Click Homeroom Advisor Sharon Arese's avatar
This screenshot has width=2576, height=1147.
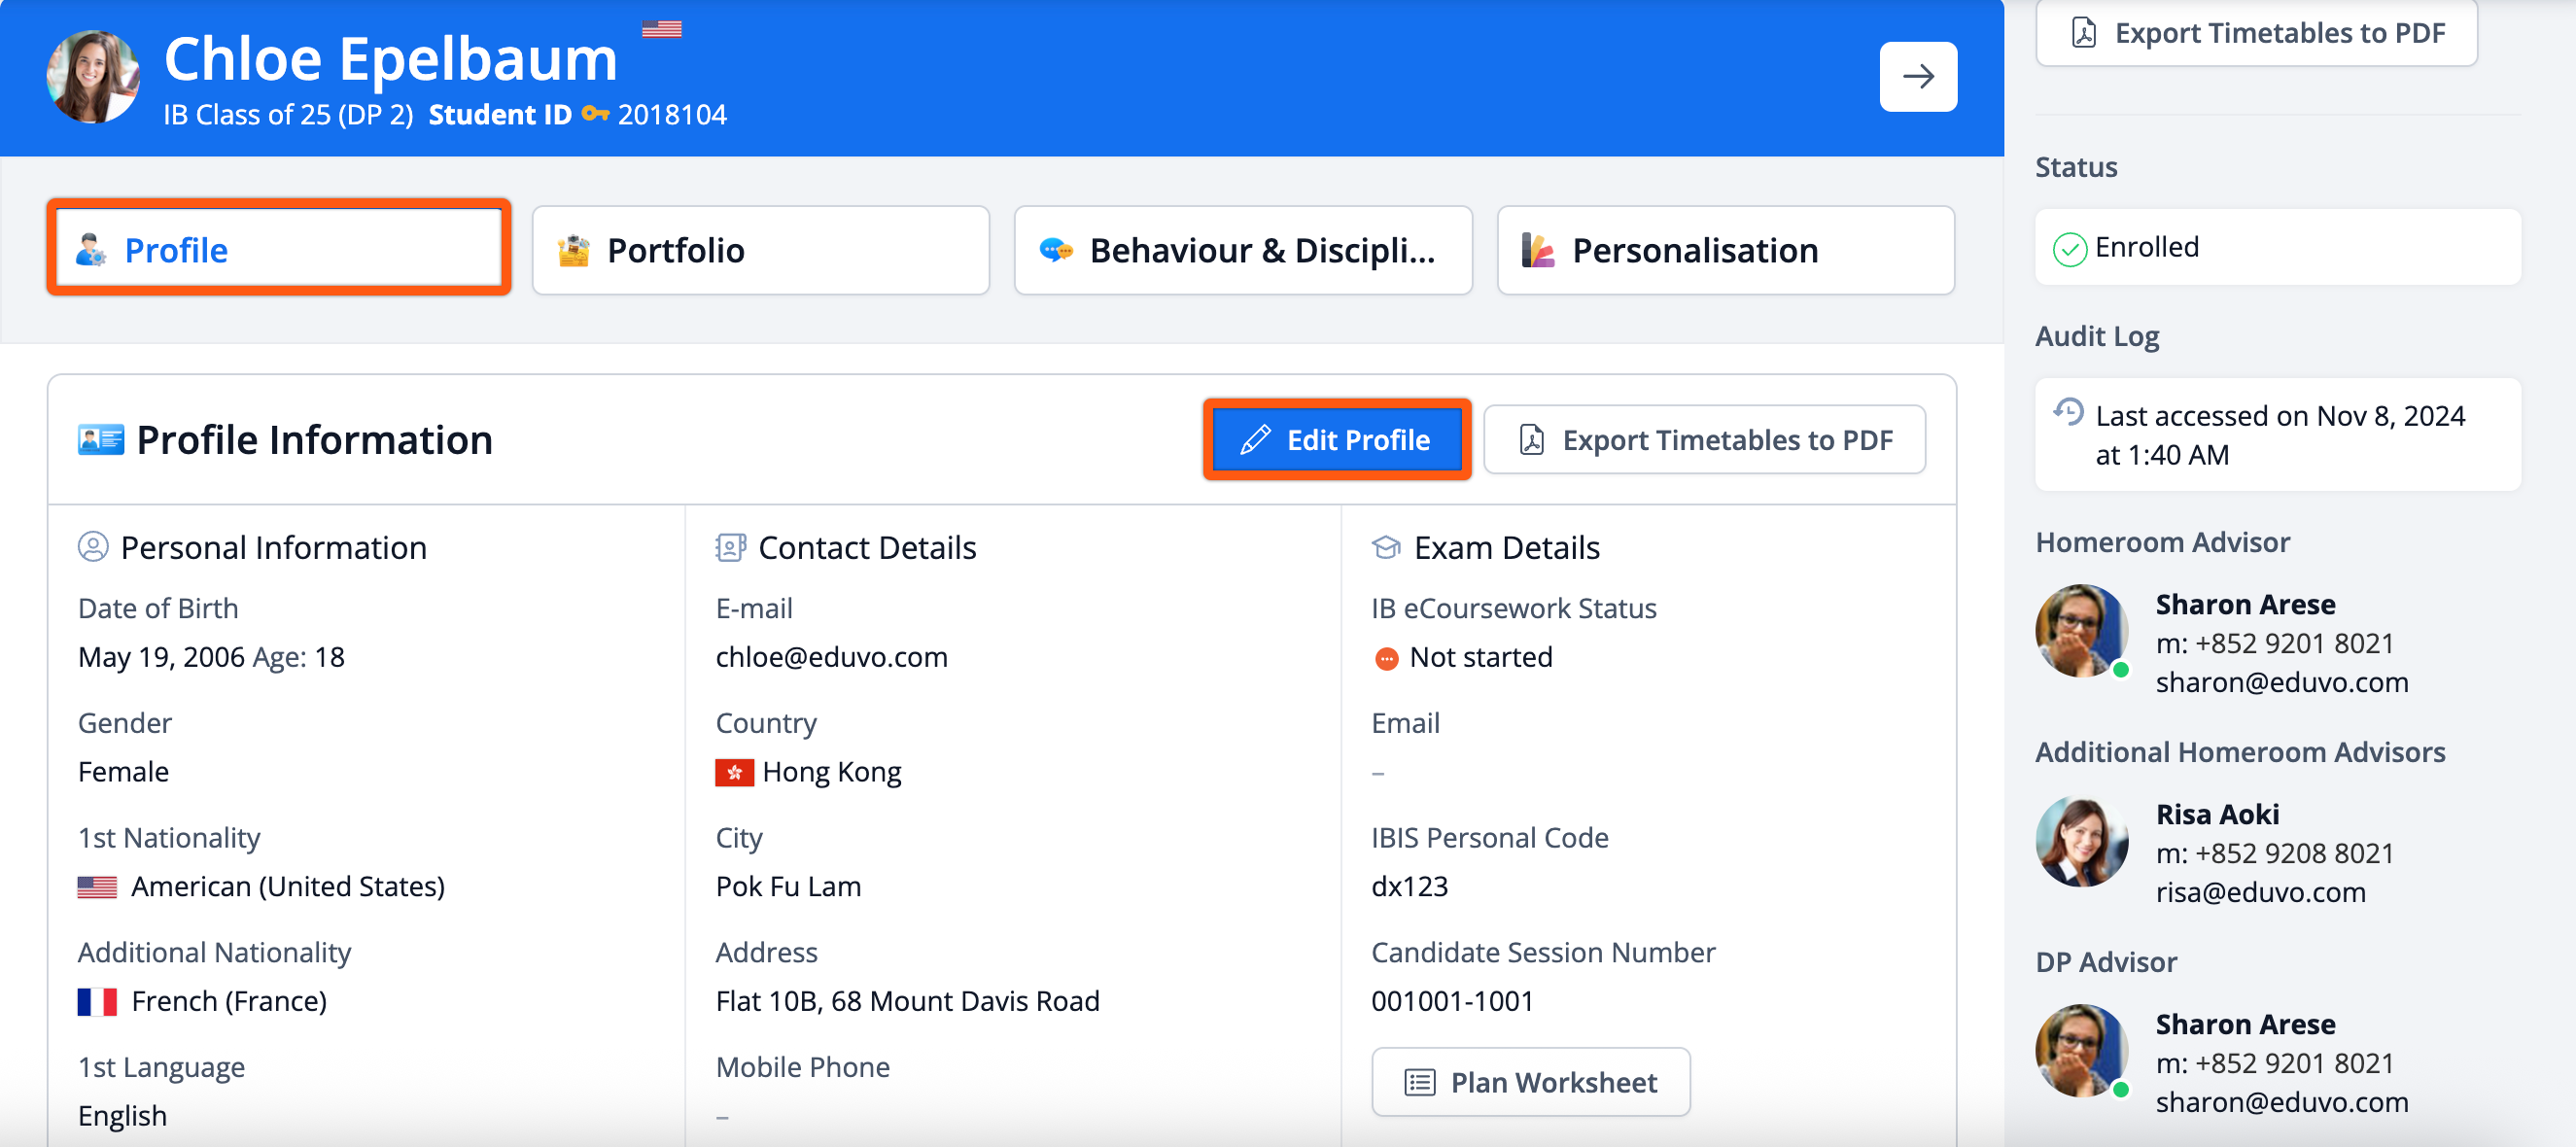[x=2081, y=632]
